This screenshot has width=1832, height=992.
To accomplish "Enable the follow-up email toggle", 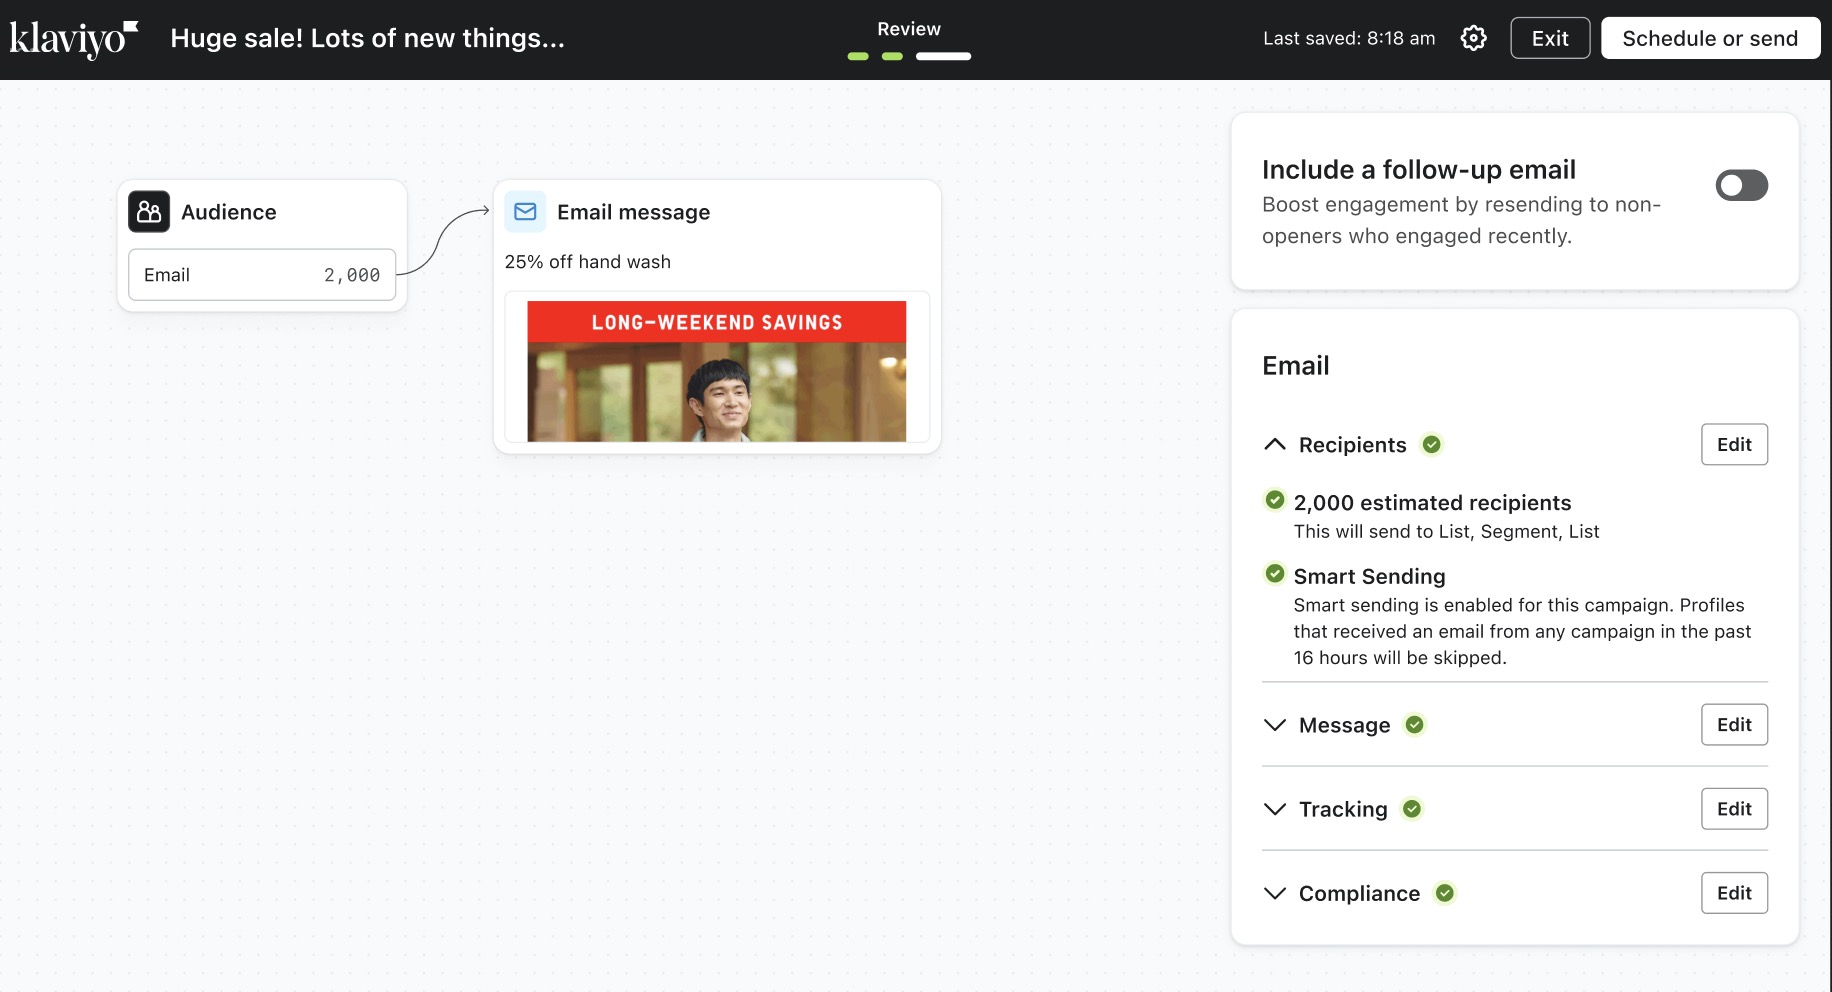I will (x=1741, y=185).
